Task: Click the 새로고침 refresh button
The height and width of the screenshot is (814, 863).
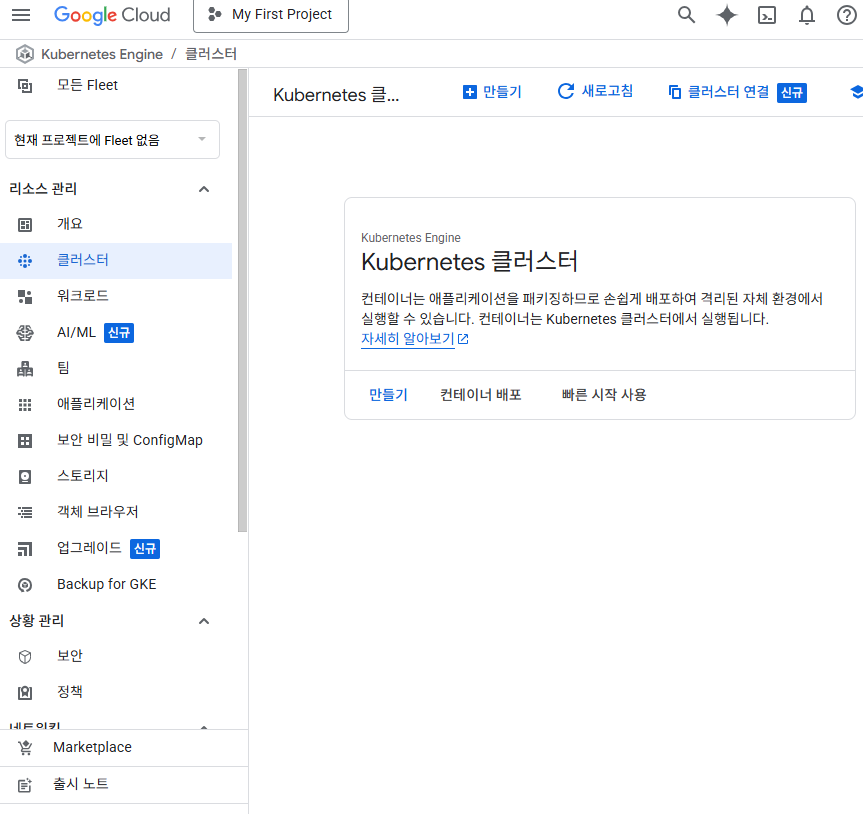Action: [x=596, y=91]
